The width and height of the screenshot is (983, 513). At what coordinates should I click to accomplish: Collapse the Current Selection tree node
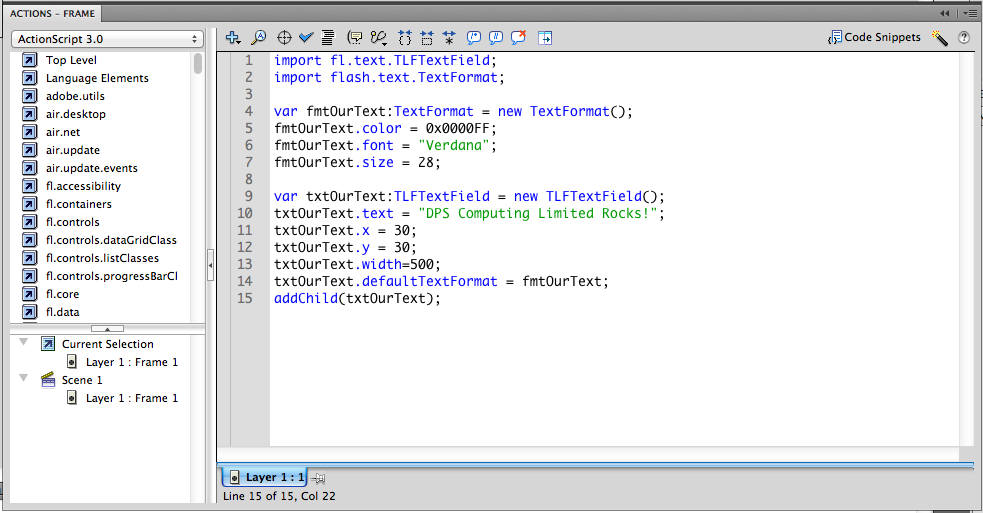(x=24, y=343)
